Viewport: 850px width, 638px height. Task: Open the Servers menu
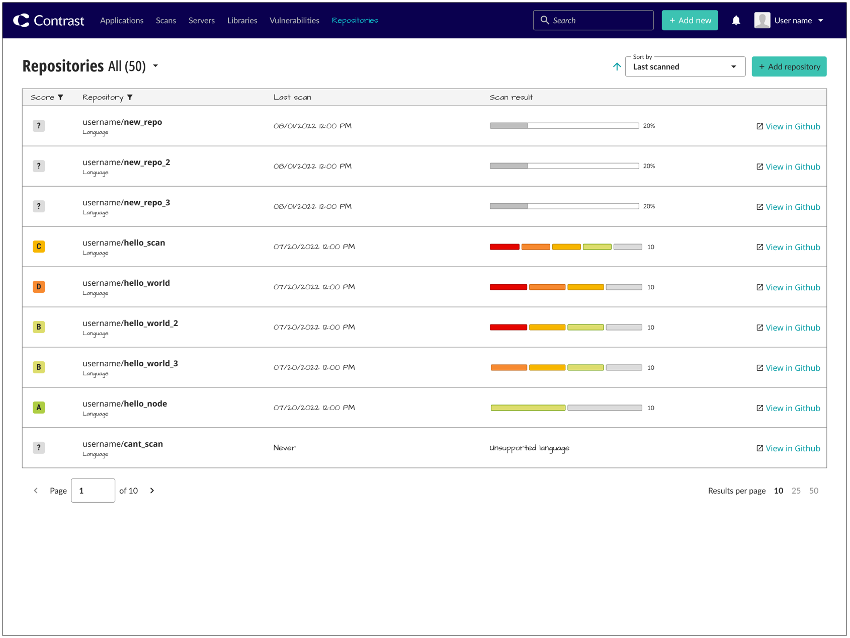click(x=202, y=21)
